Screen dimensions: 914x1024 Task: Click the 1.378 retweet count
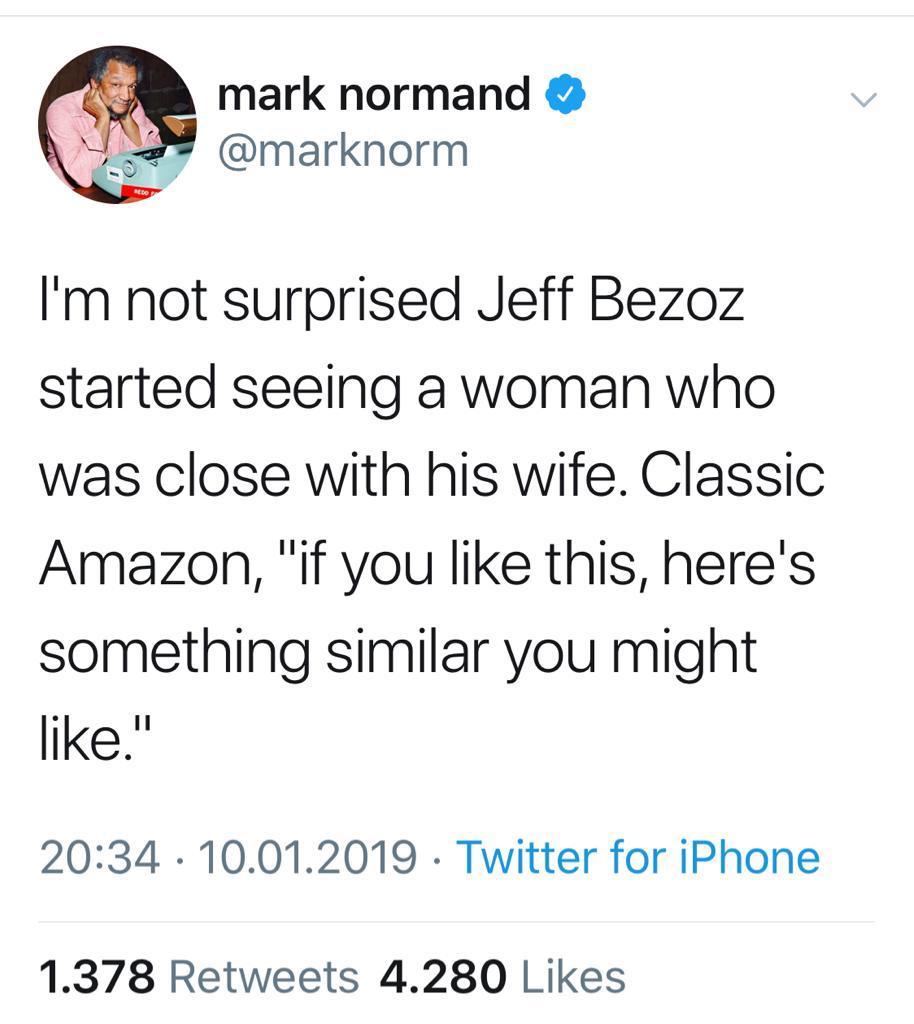pyautogui.click(x=96, y=977)
